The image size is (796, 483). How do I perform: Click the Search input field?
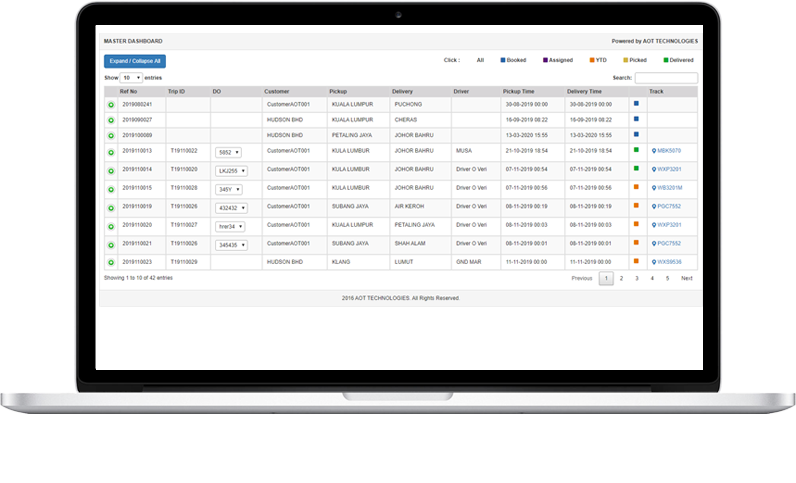pos(666,77)
